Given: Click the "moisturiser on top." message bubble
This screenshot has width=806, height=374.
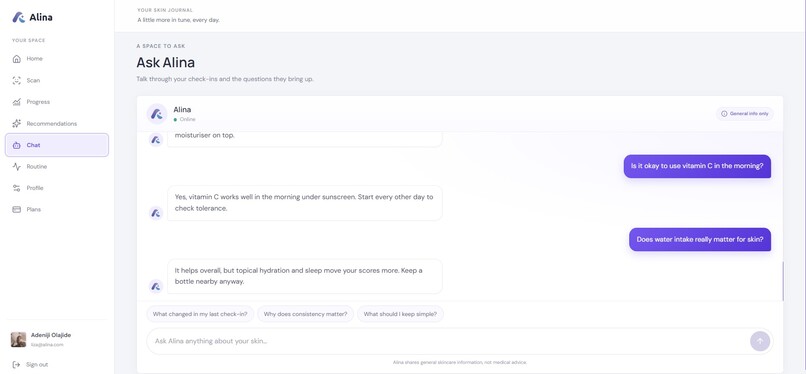Looking at the screenshot, I should click(x=305, y=139).
